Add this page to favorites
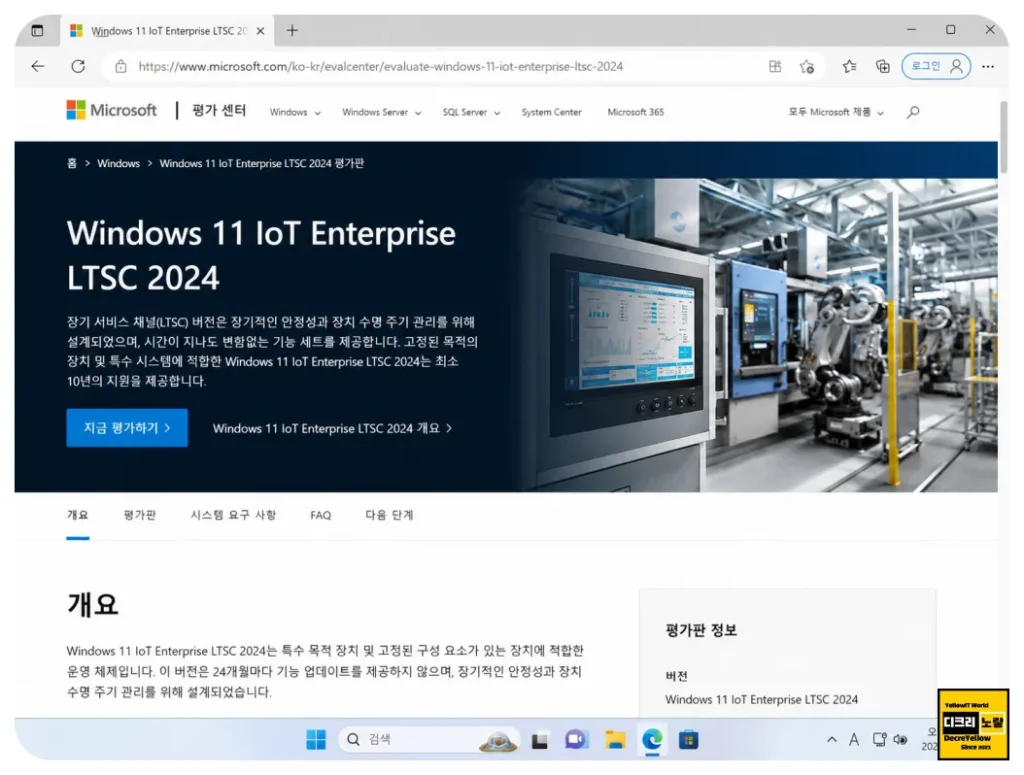Viewport: 1024px width, 775px height. tap(807, 66)
